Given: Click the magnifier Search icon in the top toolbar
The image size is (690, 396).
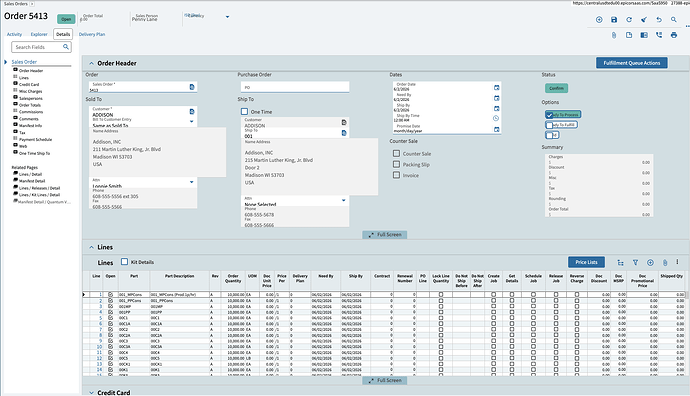Looking at the screenshot, I should pos(674,20).
